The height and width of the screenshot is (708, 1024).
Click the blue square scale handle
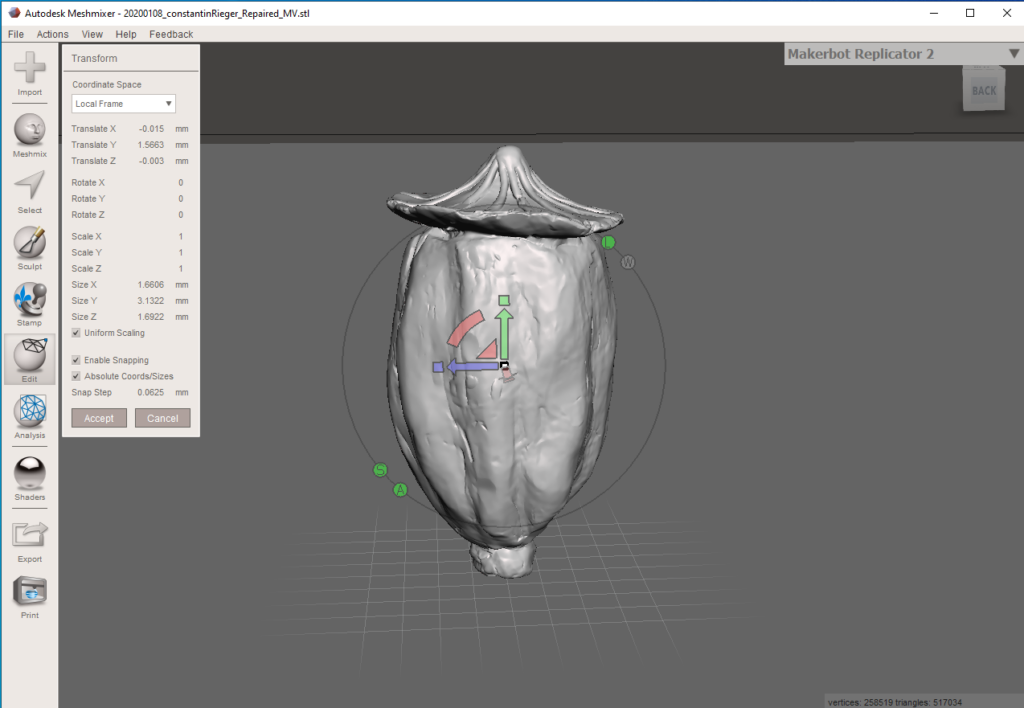click(438, 367)
